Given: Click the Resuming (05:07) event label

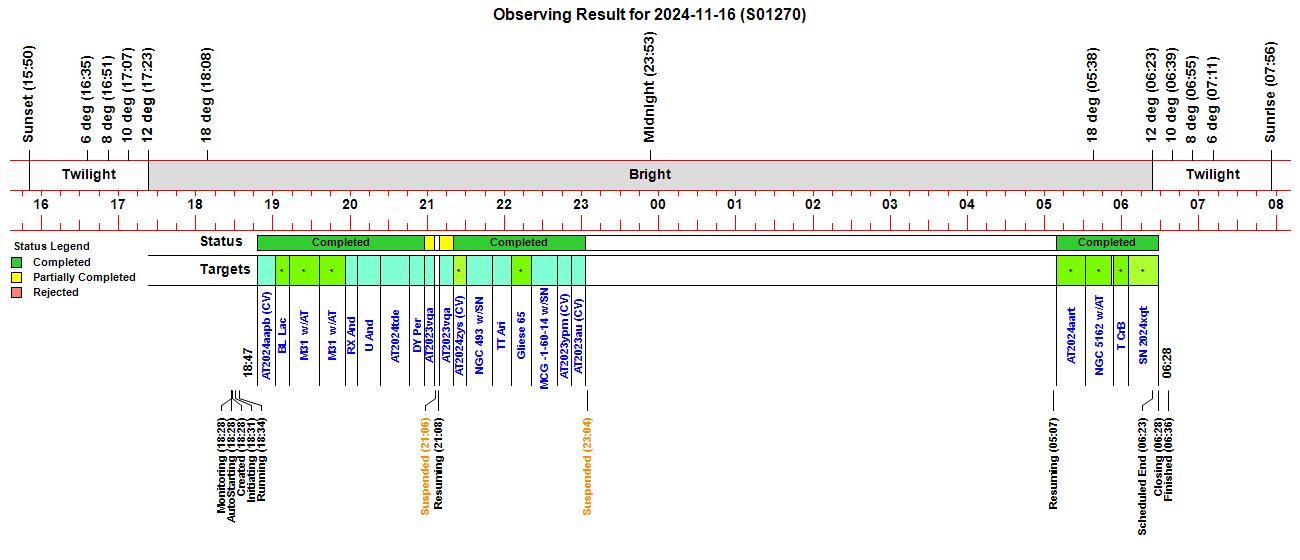Looking at the screenshot, I should [x=1053, y=462].
